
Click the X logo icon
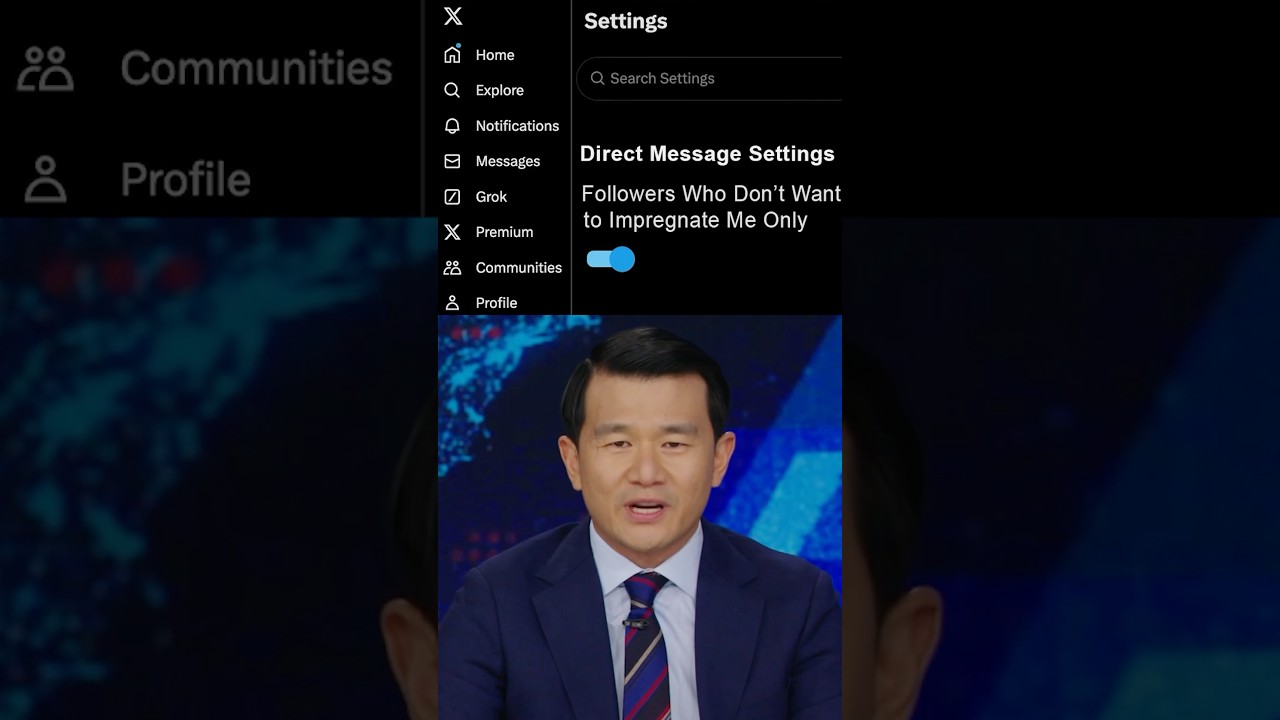453,16
